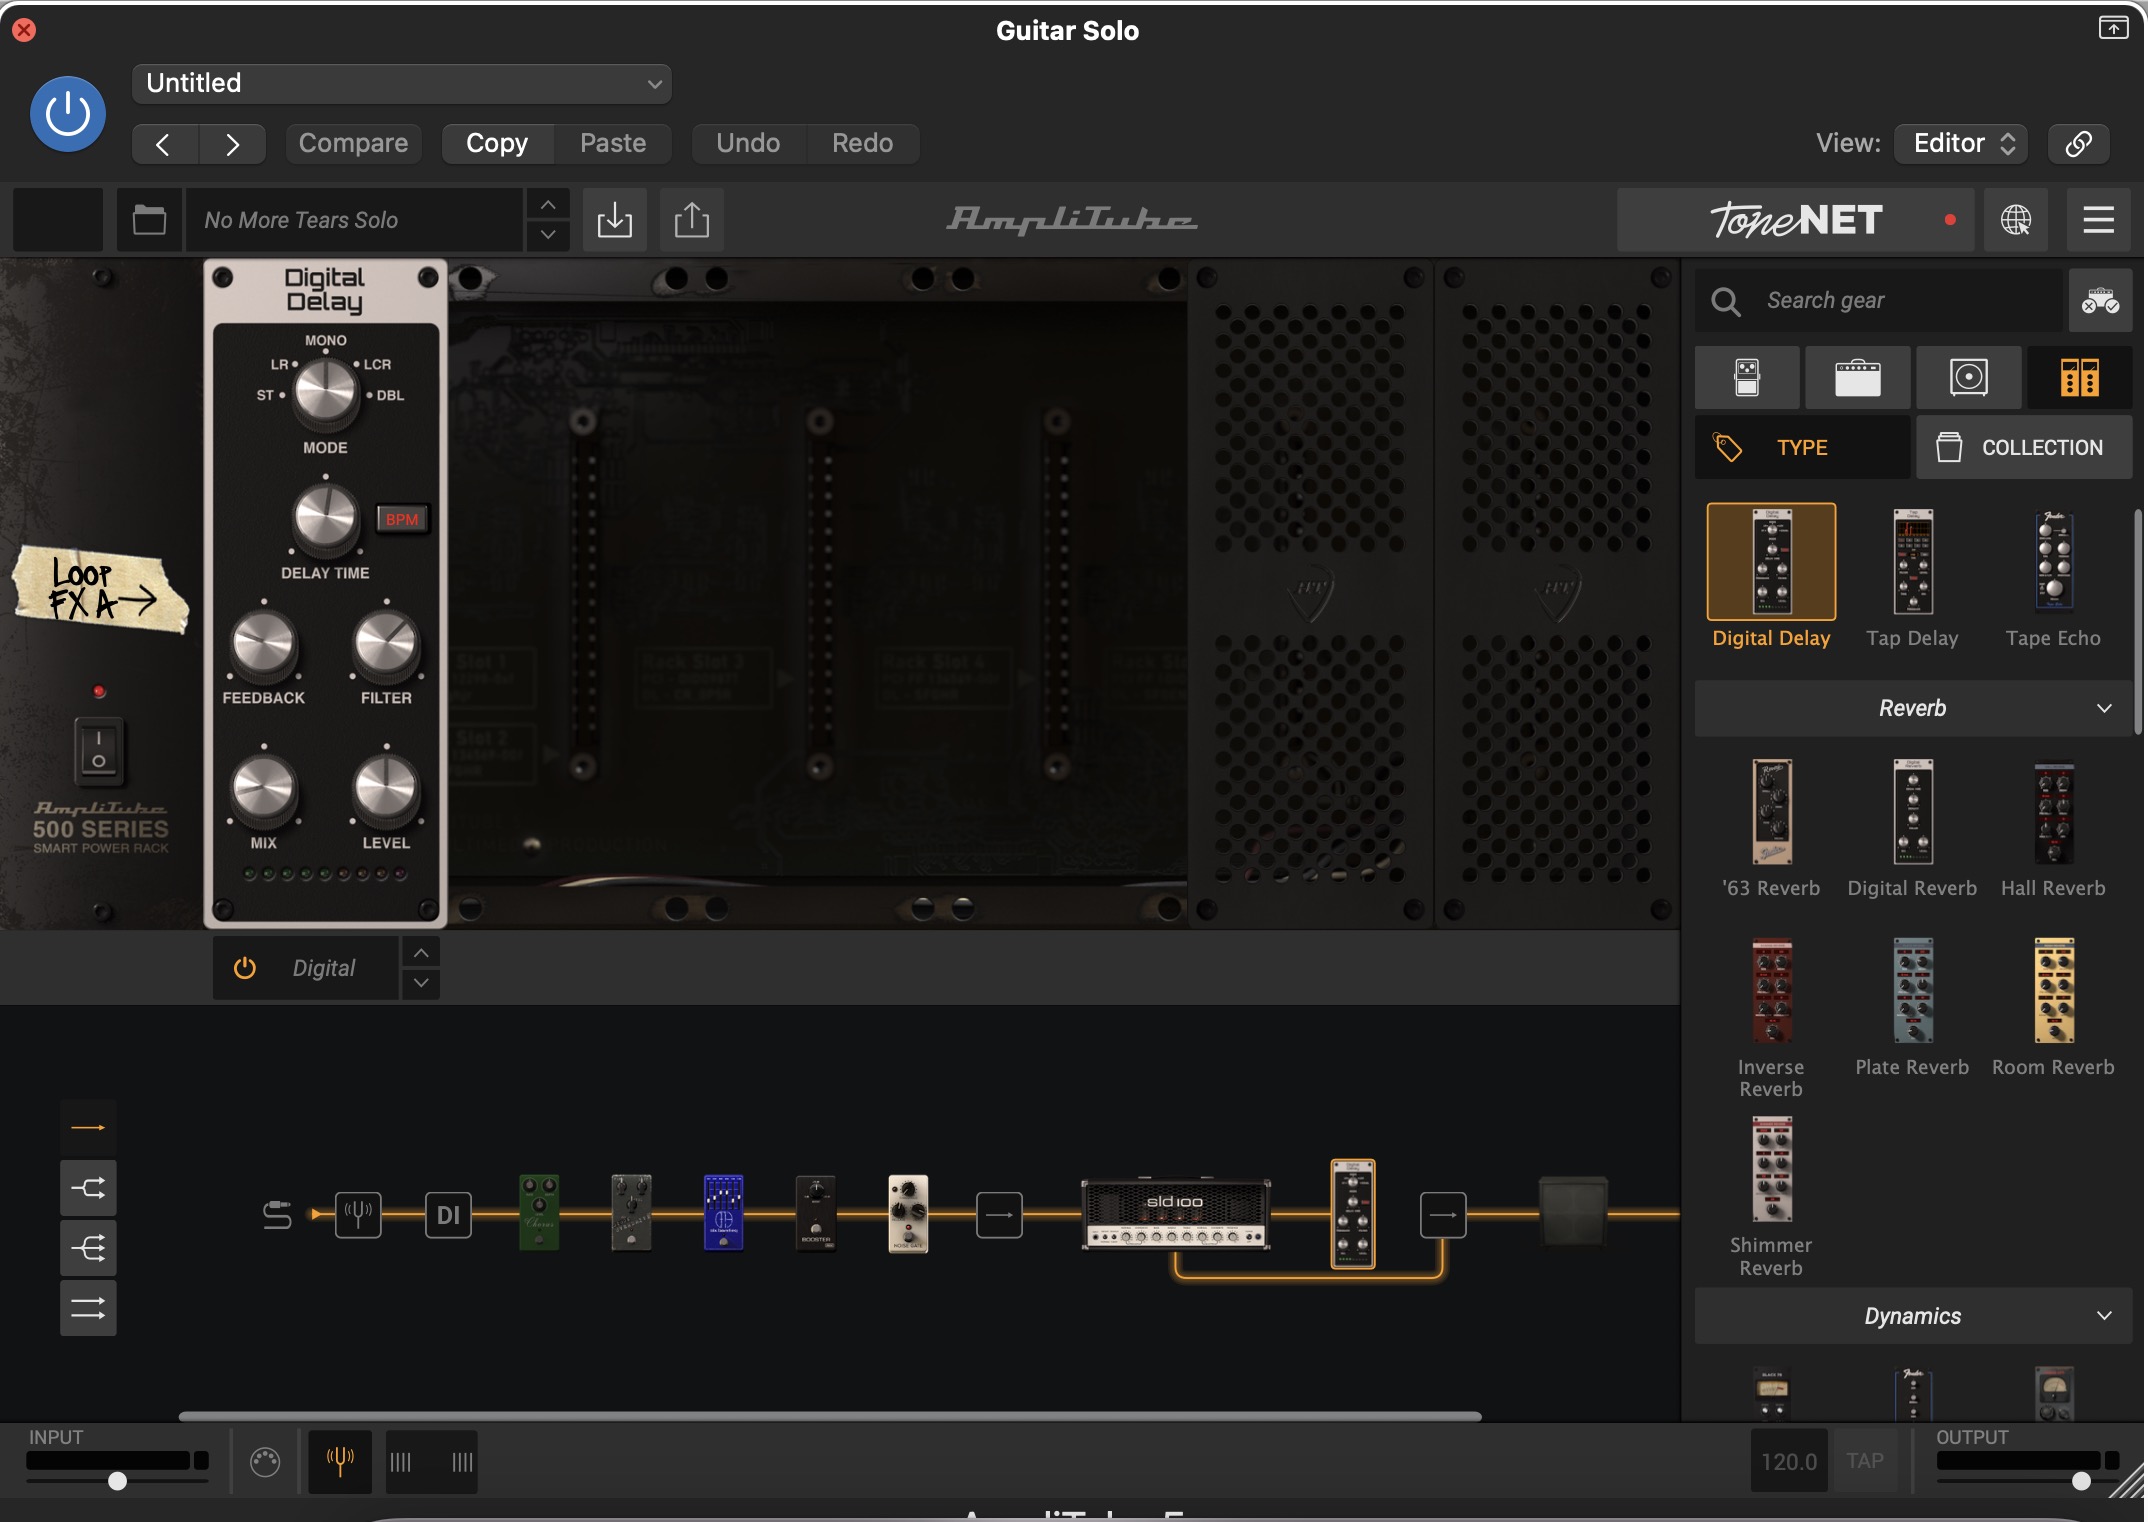Select the amplifier gear category
2148x1522 pixels.
[x=1857, y=378]
